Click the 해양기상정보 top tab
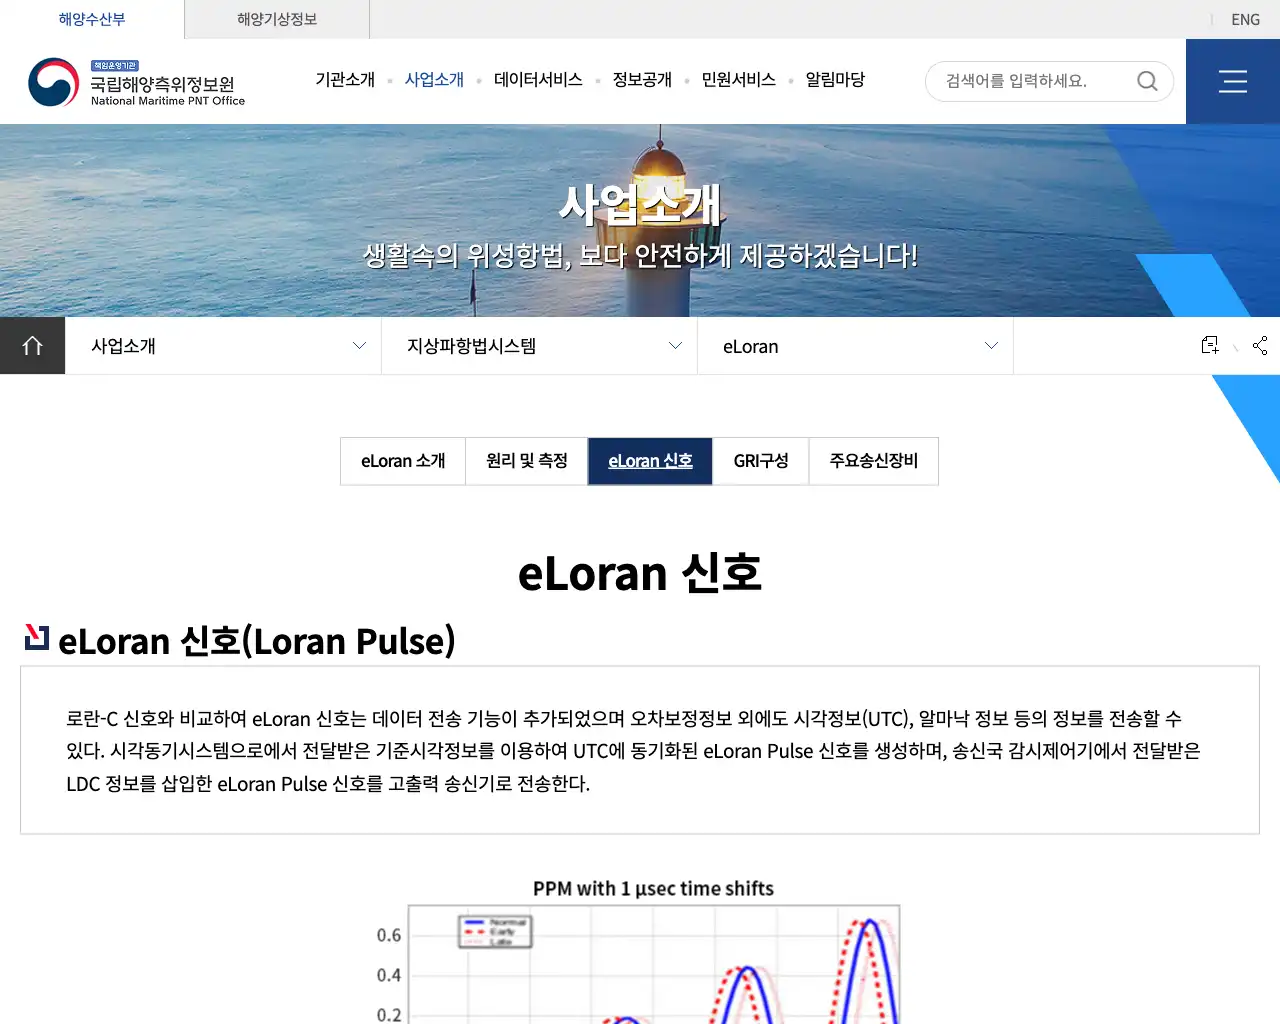This screenshot has width=1280, height=1024. point(277,19)
